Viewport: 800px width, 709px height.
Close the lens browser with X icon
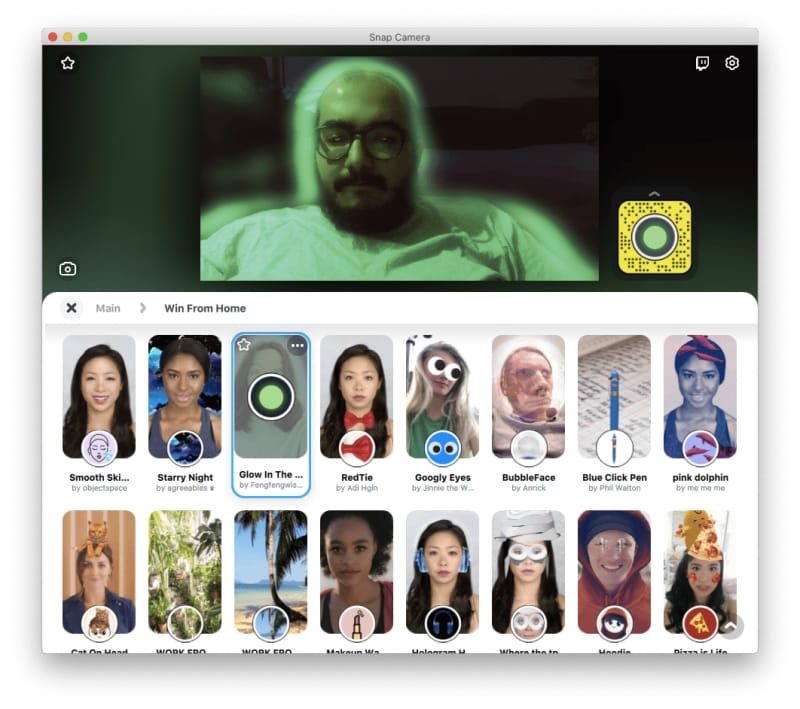(x=71, y=308)
